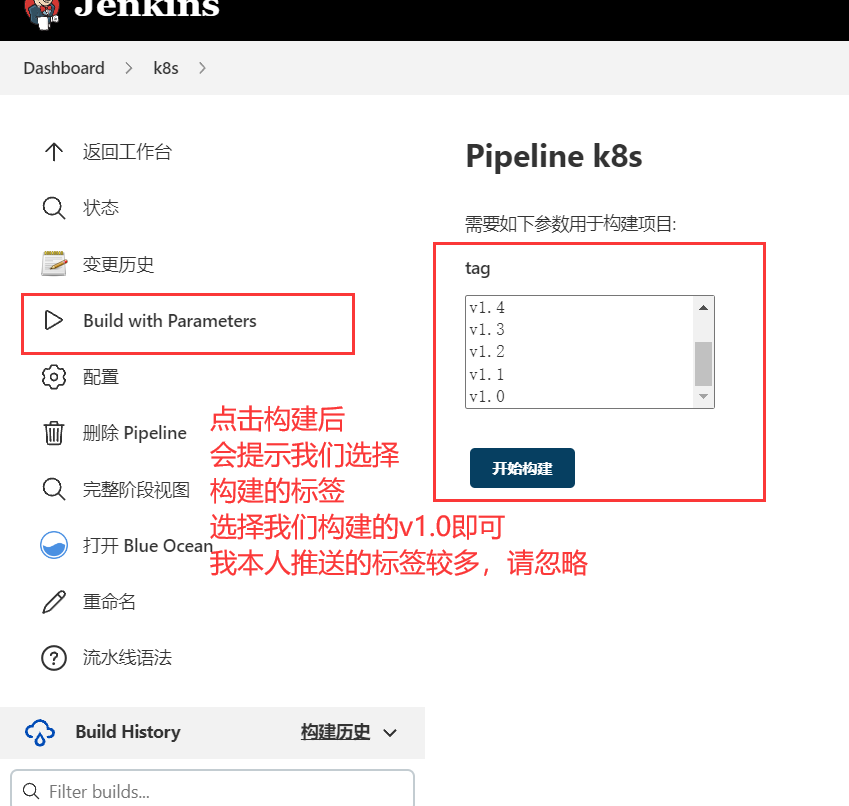849x806 pixels.
Task: Expand the chevron after k8s breadcrumb
Action: pos(202,68)
